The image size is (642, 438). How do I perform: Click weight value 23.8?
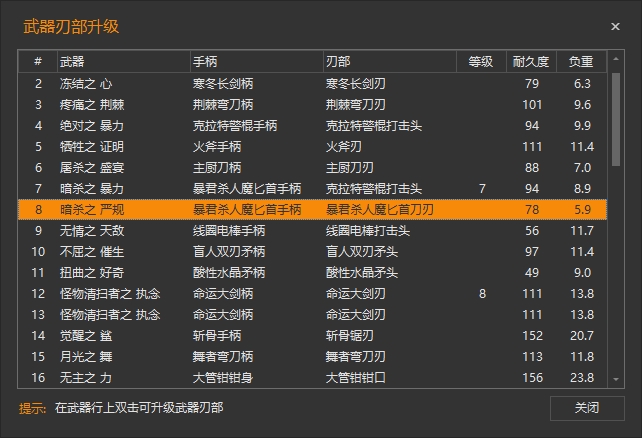[582, 377]
